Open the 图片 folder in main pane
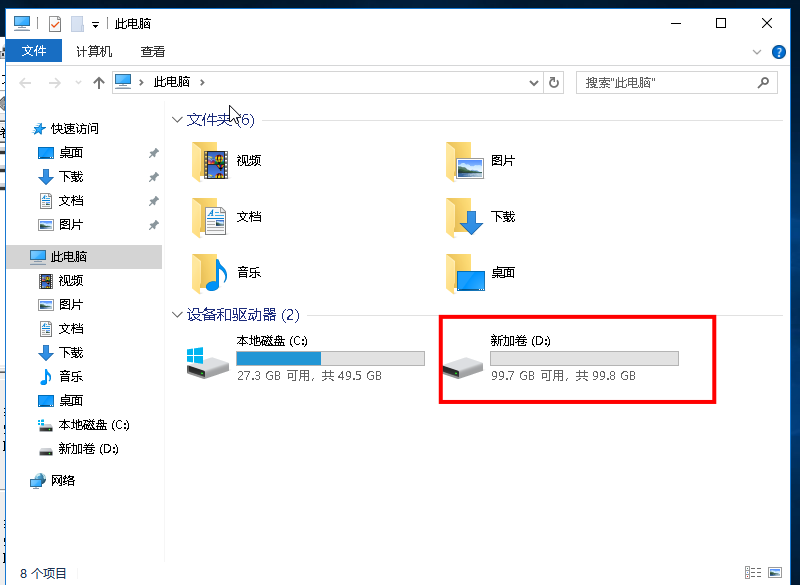Image resolution: width=800 pixels, height=585 pixels. (x=484, y=160)
